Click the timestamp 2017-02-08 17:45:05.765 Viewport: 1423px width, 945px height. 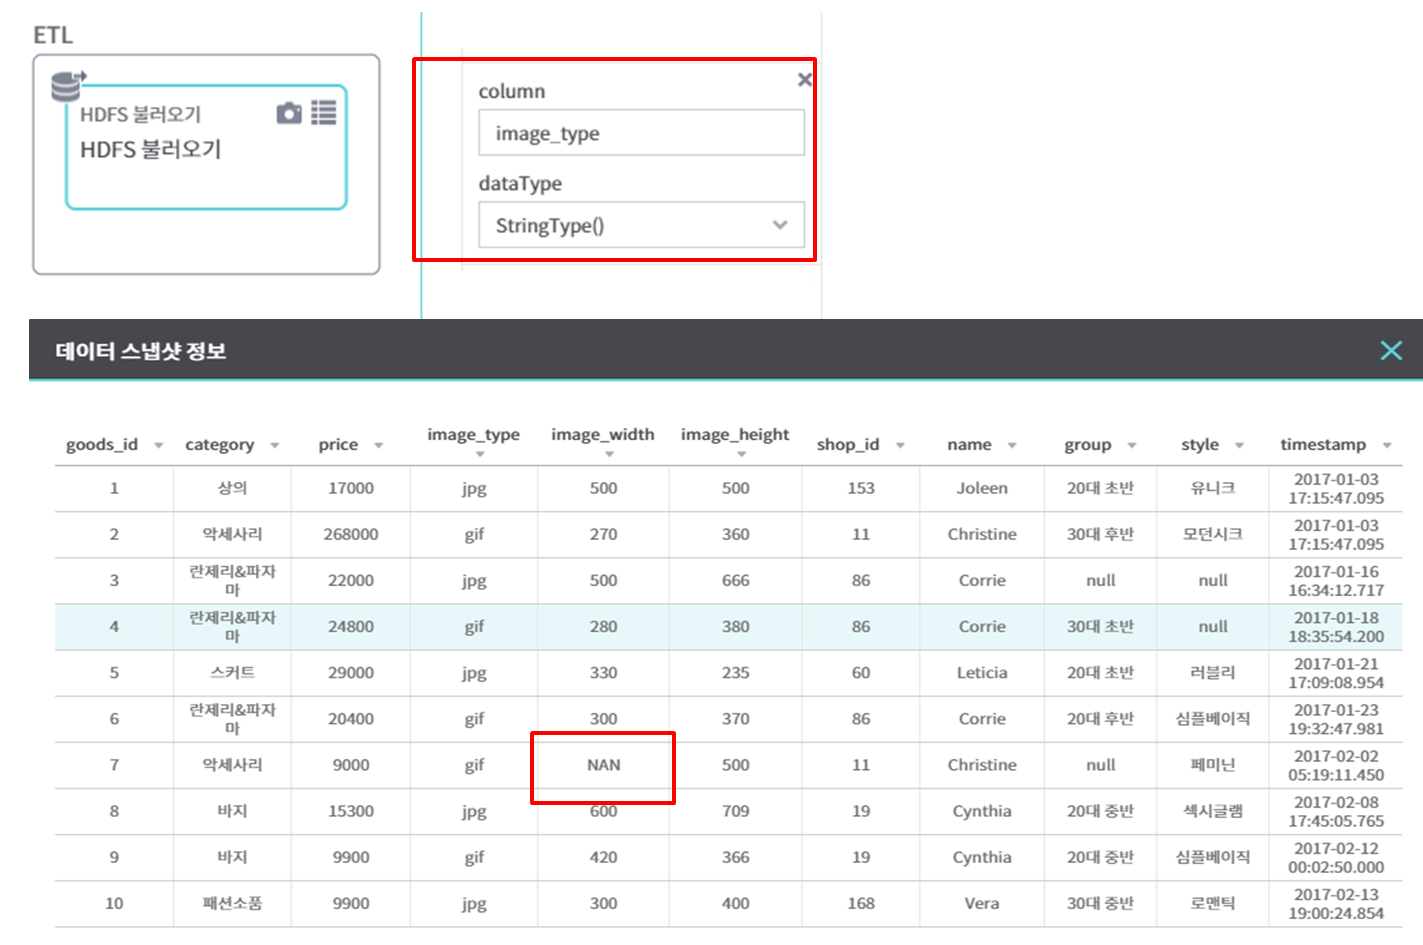tap(1336, 811)
